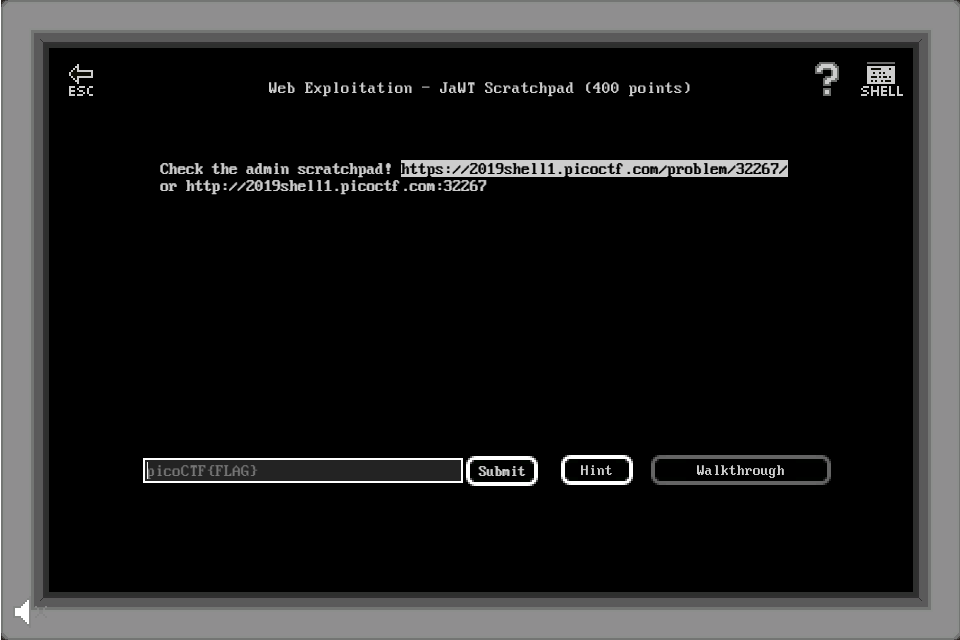Show the challenge Hint
This screenshot has width=960, height=640.
click(x=596, y=470)
